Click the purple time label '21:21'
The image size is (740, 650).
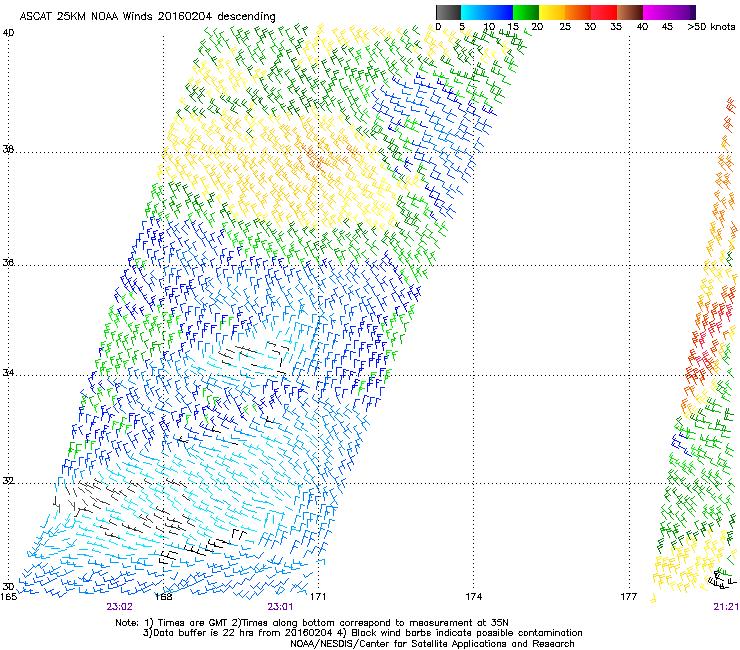726,607
